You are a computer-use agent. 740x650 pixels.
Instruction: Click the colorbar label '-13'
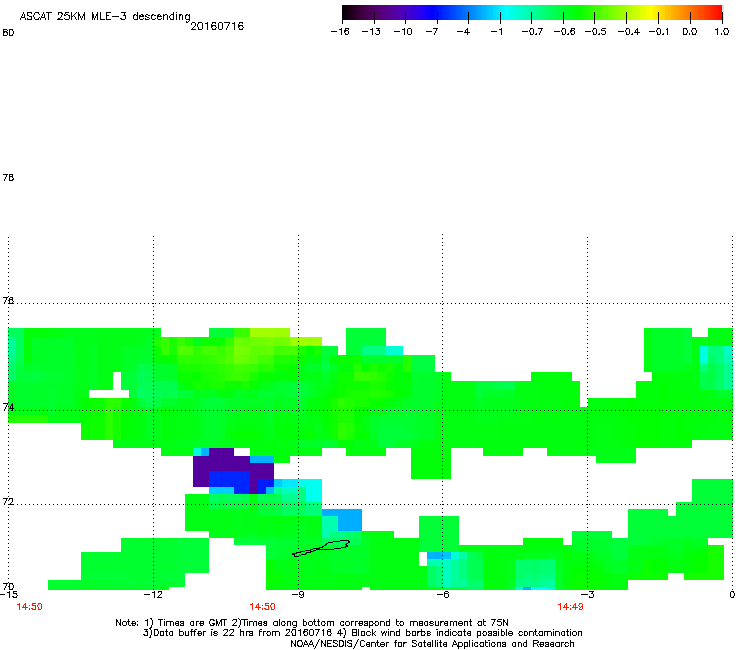371,32
